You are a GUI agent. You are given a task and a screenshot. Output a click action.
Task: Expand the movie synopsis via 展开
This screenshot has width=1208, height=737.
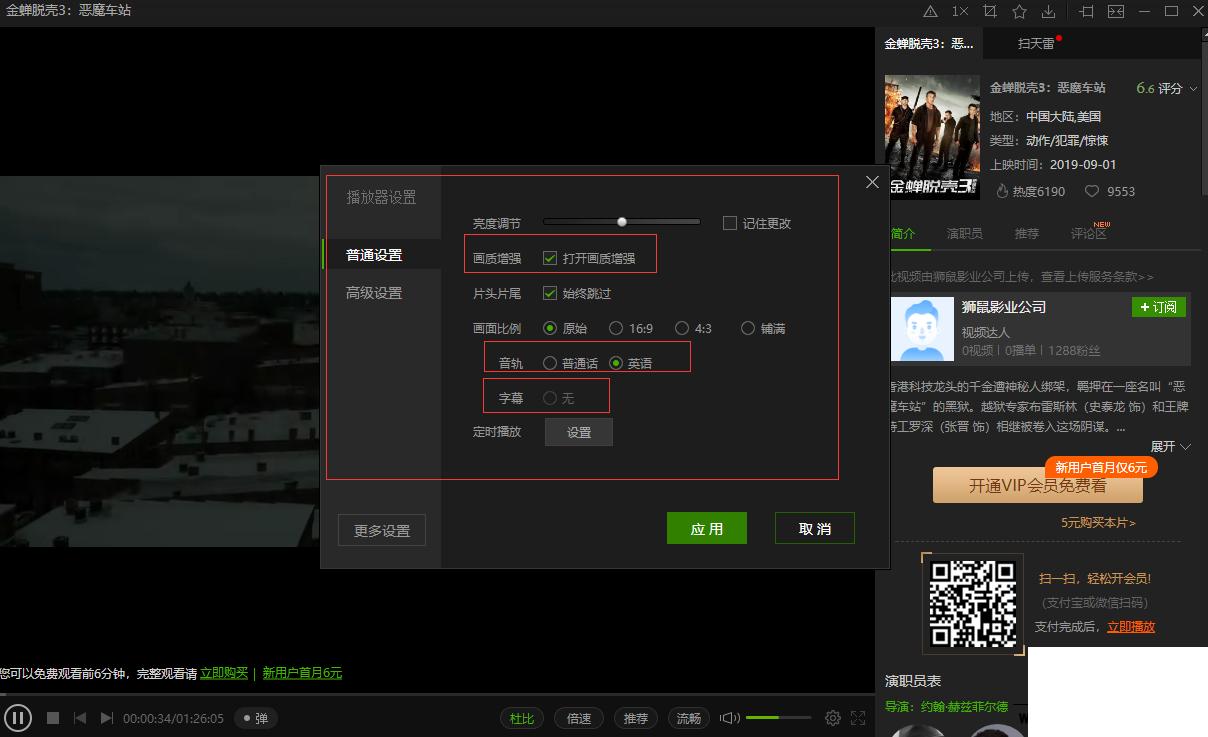coord(1165,447)
